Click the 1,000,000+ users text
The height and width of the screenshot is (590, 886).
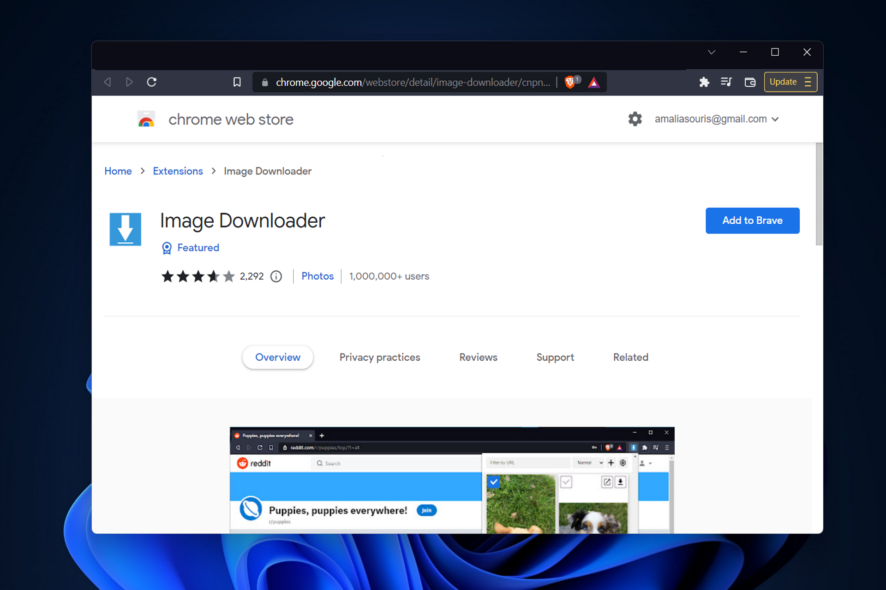pos(389,276)
